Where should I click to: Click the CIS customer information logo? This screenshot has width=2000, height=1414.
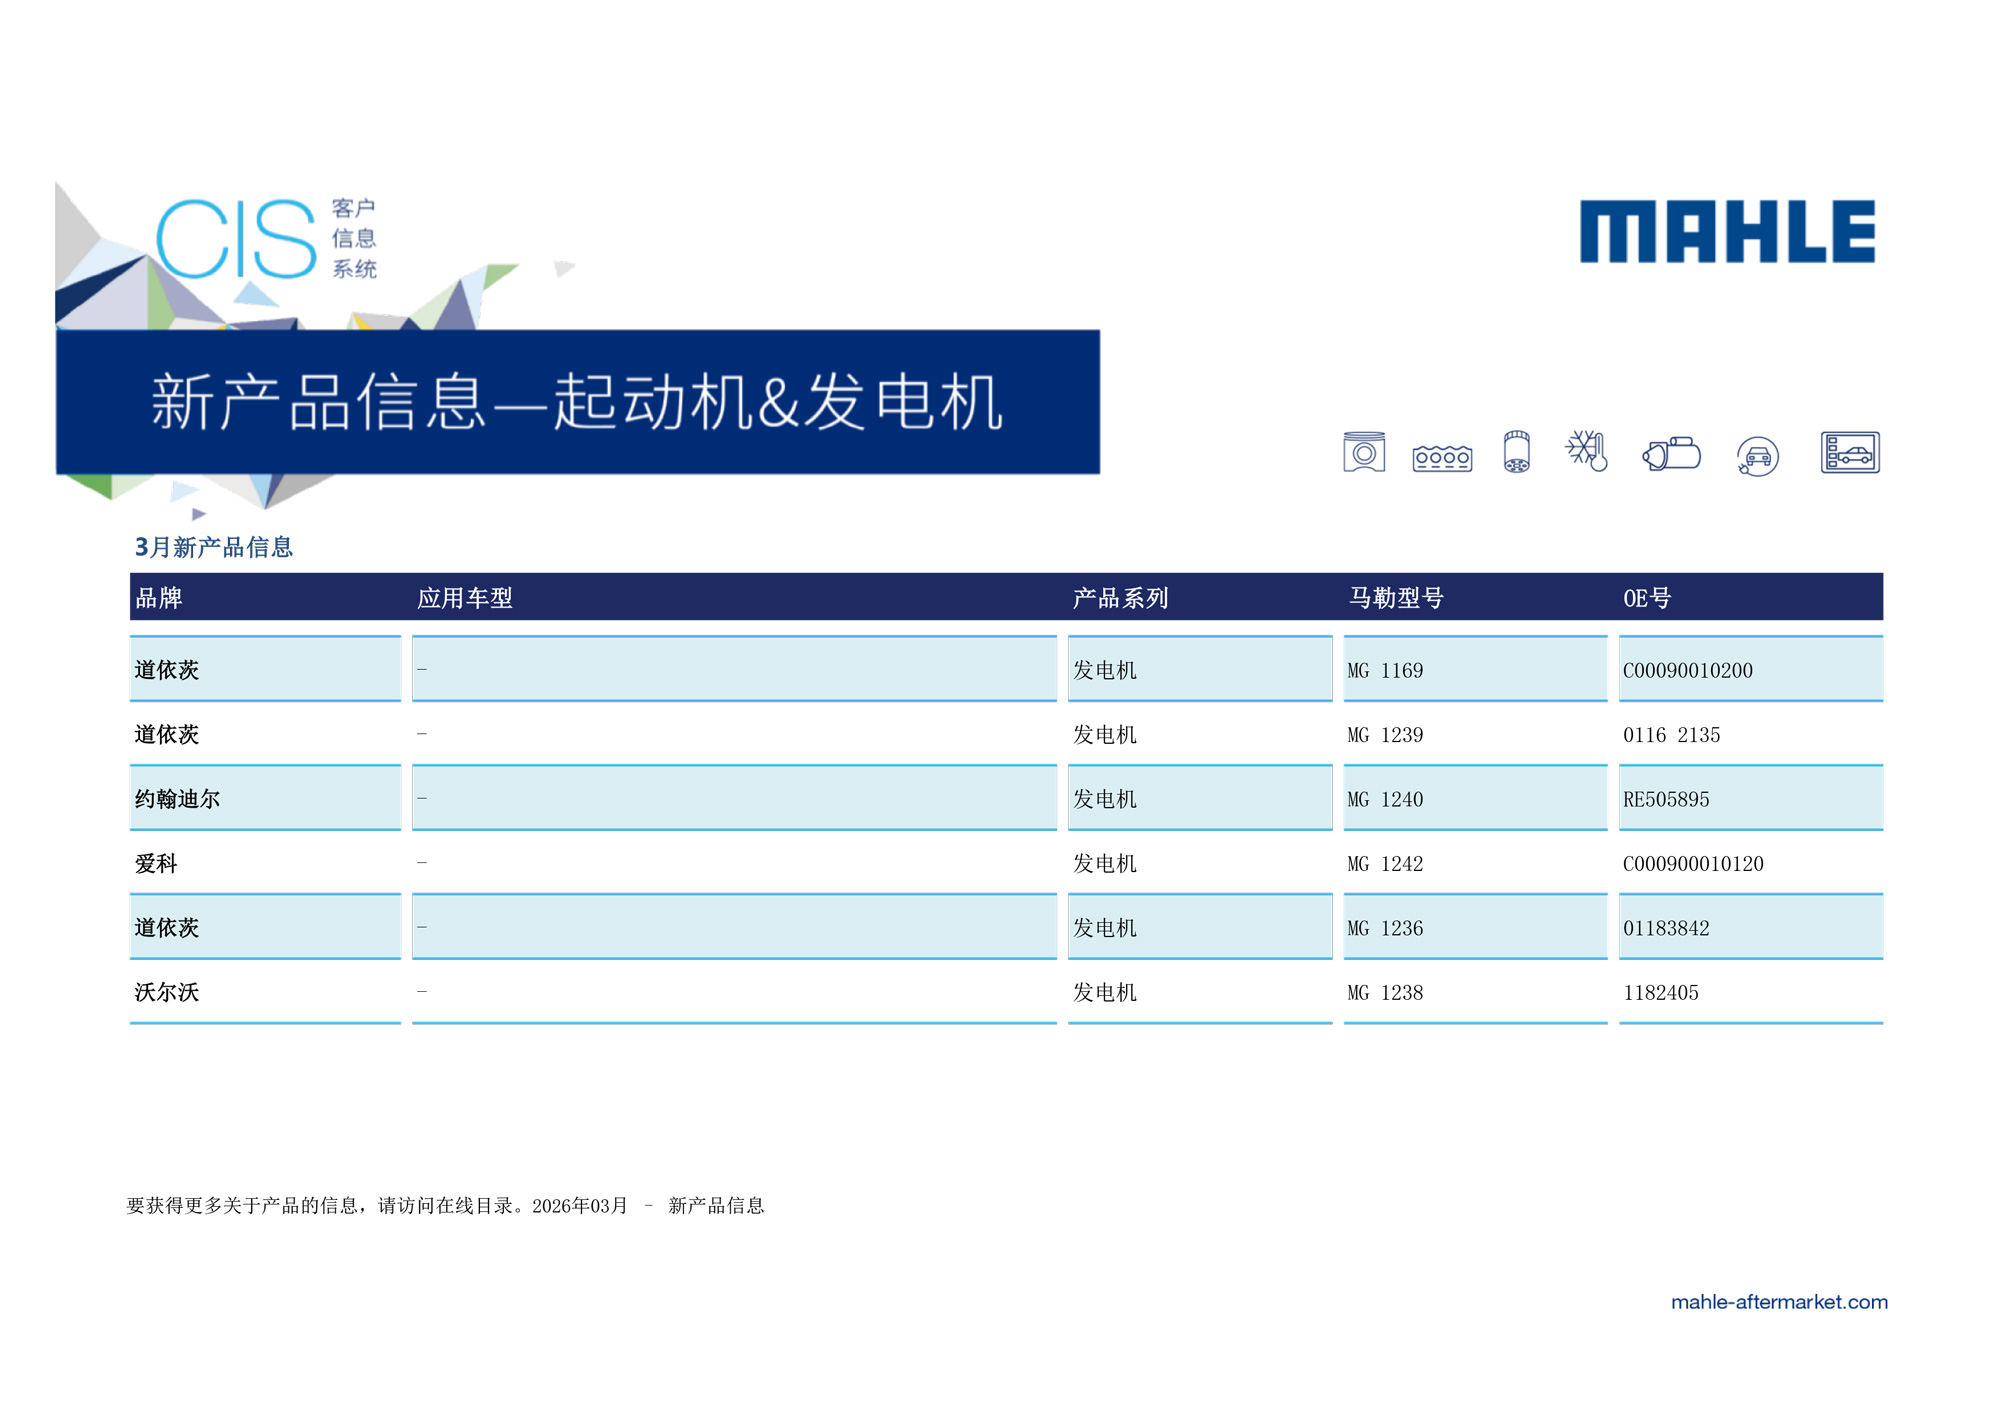(x=266, y=238)
